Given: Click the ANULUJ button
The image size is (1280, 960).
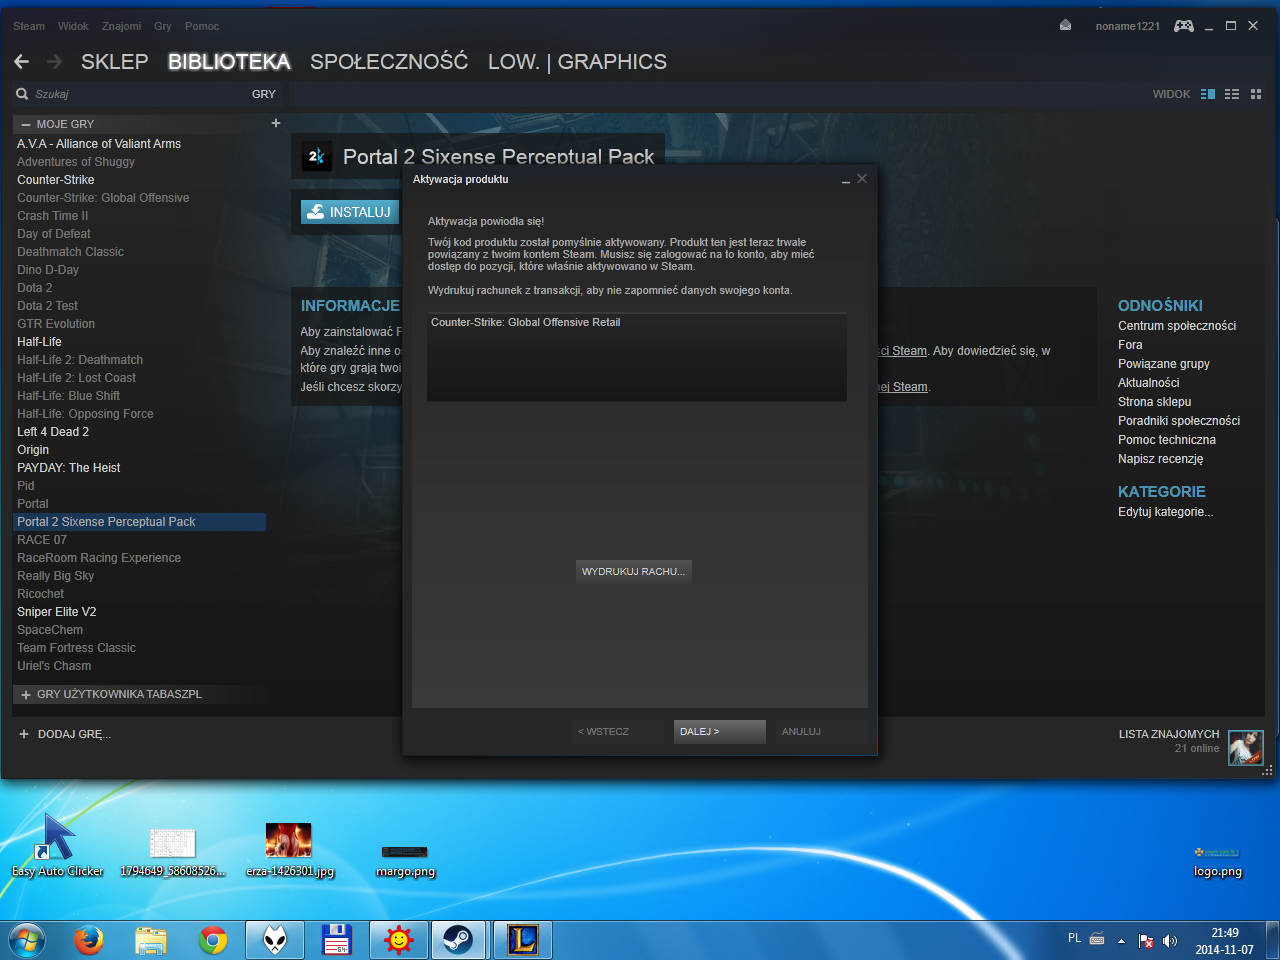Looking at the screenshot, I should pyautogui.click(x=822, y=732).
